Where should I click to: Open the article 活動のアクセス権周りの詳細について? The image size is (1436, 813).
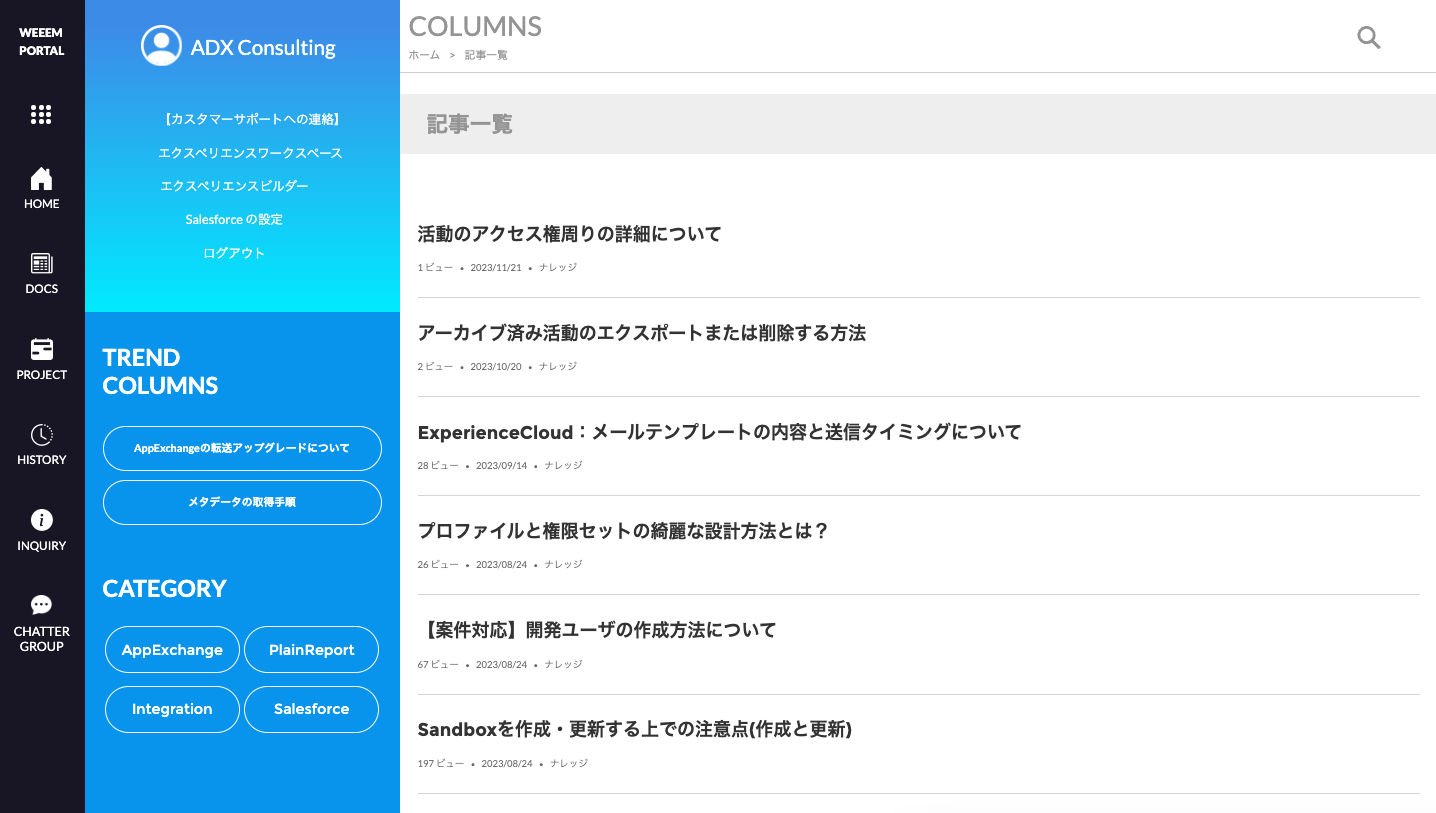click(x=569, y=233)
